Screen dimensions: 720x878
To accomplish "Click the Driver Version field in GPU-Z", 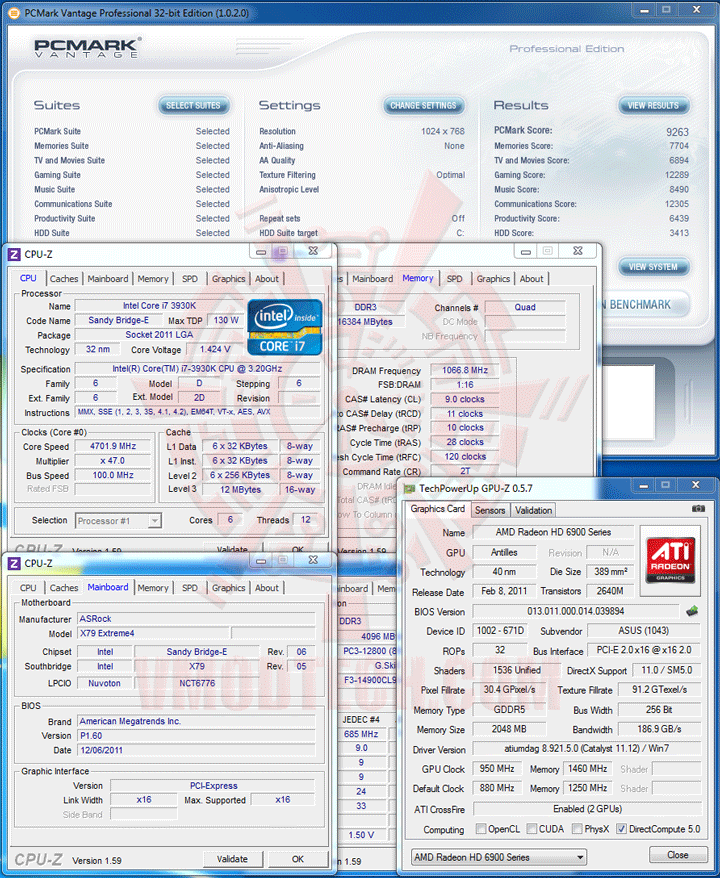I will coord(586,749).
